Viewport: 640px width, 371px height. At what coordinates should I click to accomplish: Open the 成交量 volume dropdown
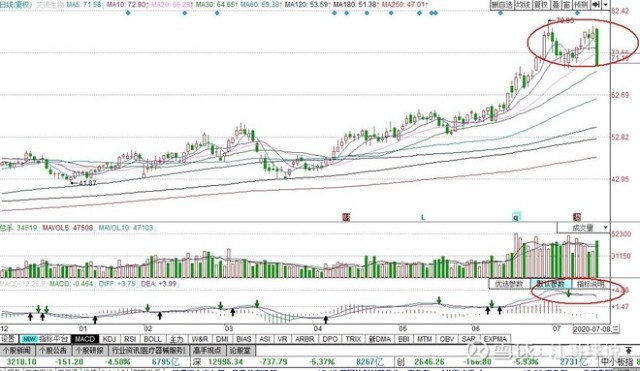pos(584,228)
